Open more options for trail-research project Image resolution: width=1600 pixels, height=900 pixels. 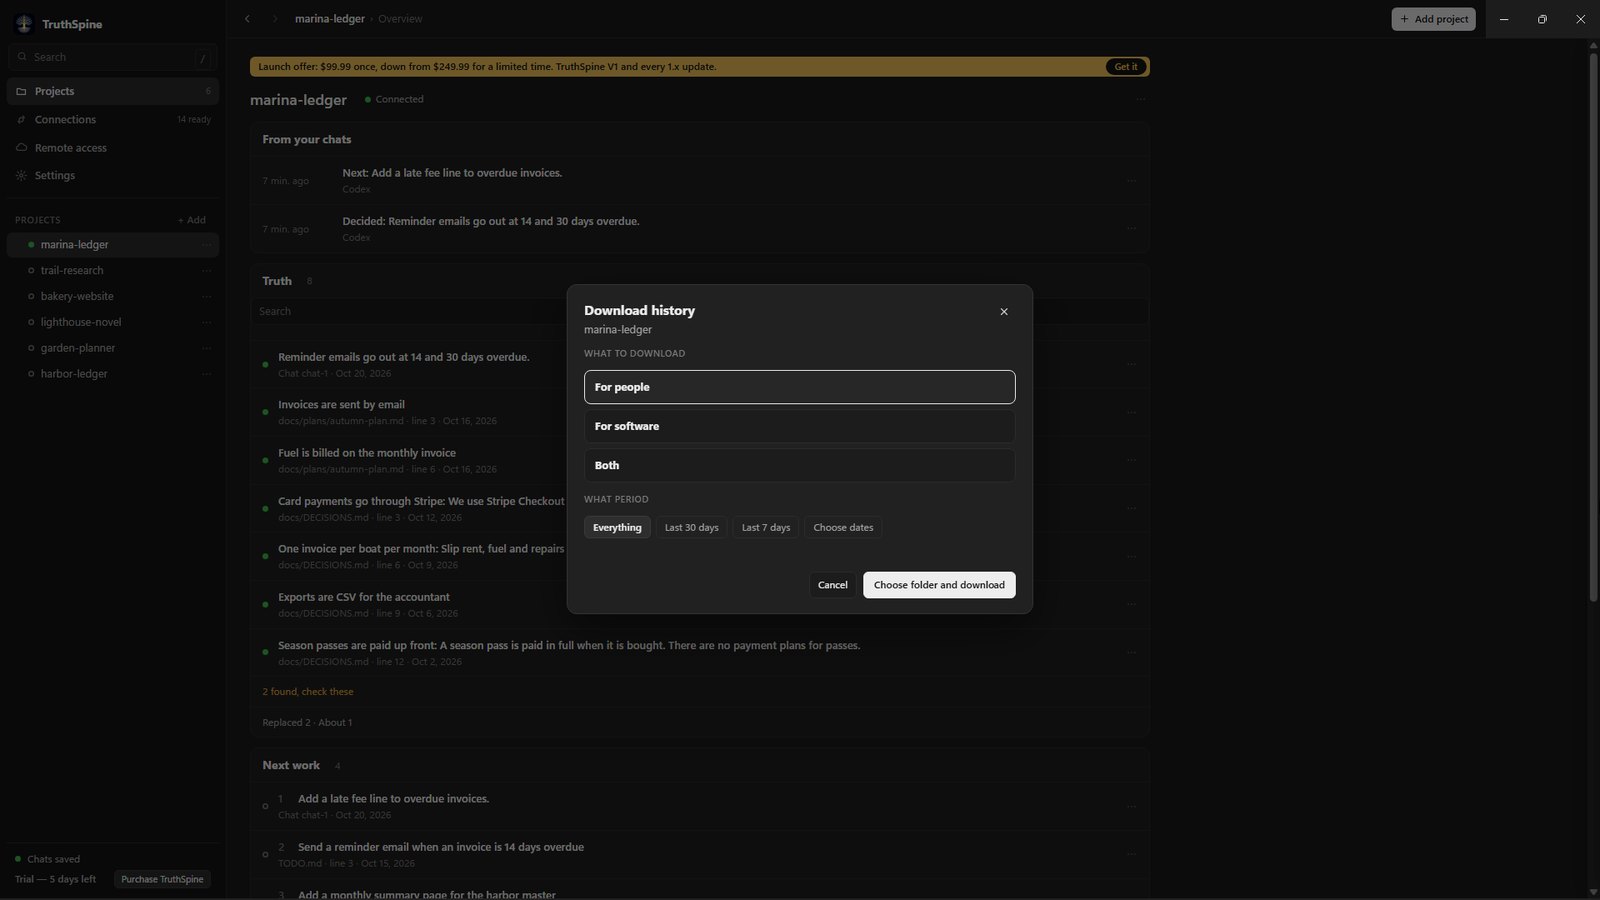coord(207,270)
